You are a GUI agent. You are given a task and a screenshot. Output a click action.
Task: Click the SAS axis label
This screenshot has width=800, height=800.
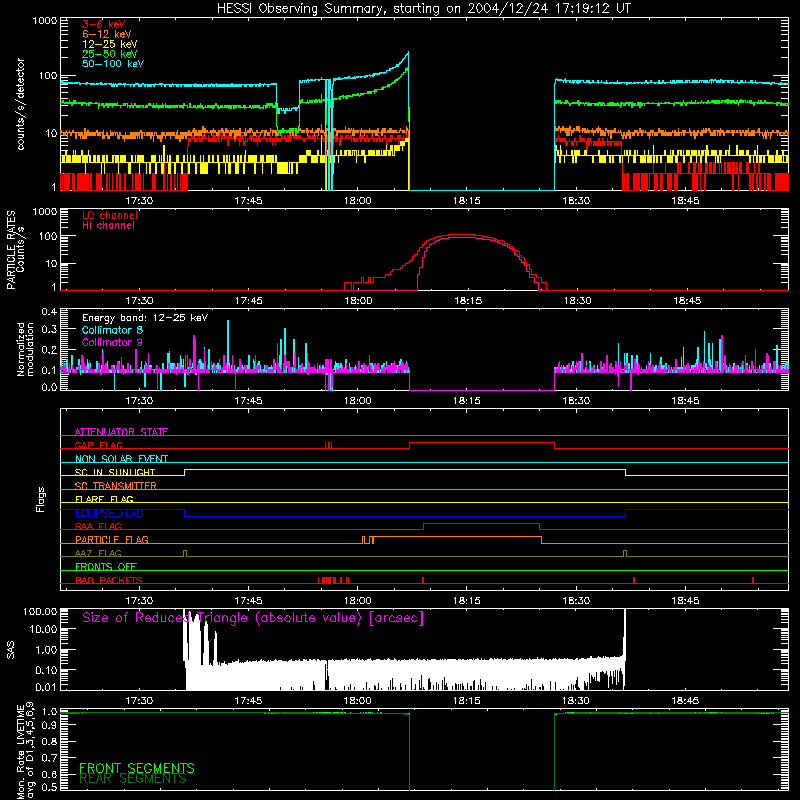[x=10, y=650]
